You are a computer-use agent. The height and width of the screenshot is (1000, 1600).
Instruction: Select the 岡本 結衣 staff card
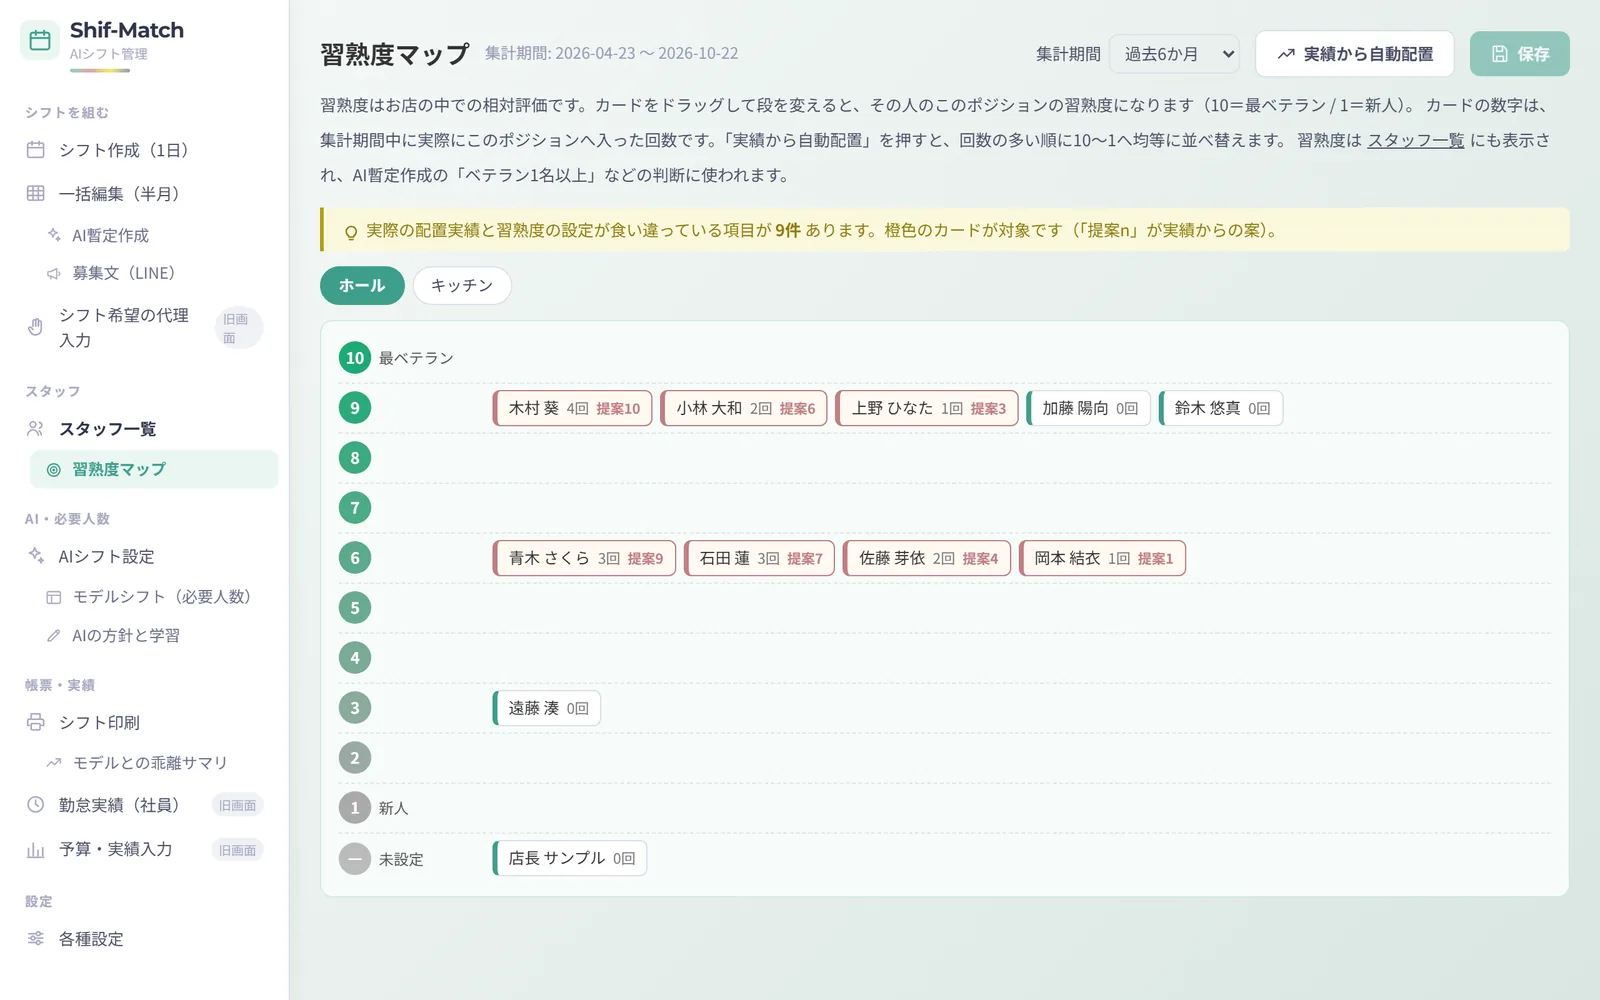coord(1103,558)
